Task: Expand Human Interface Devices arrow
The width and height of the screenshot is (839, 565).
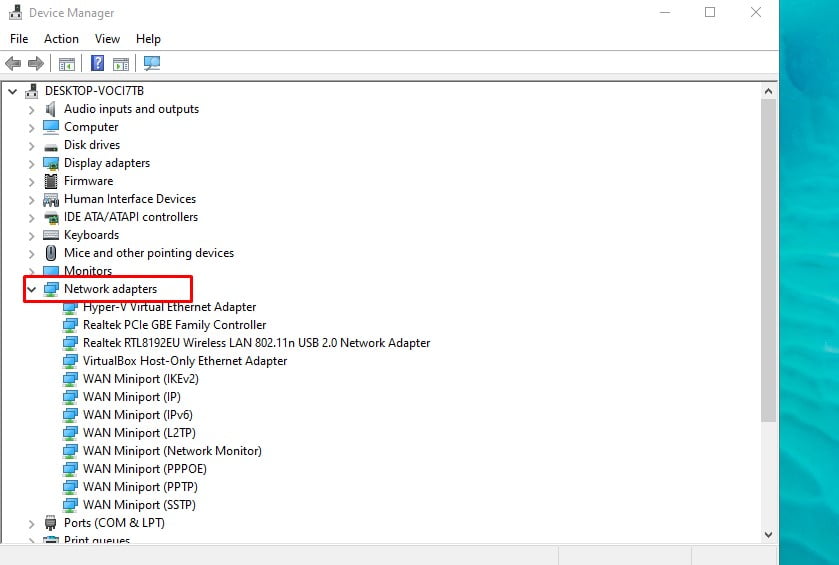Action: coord(31,200)
